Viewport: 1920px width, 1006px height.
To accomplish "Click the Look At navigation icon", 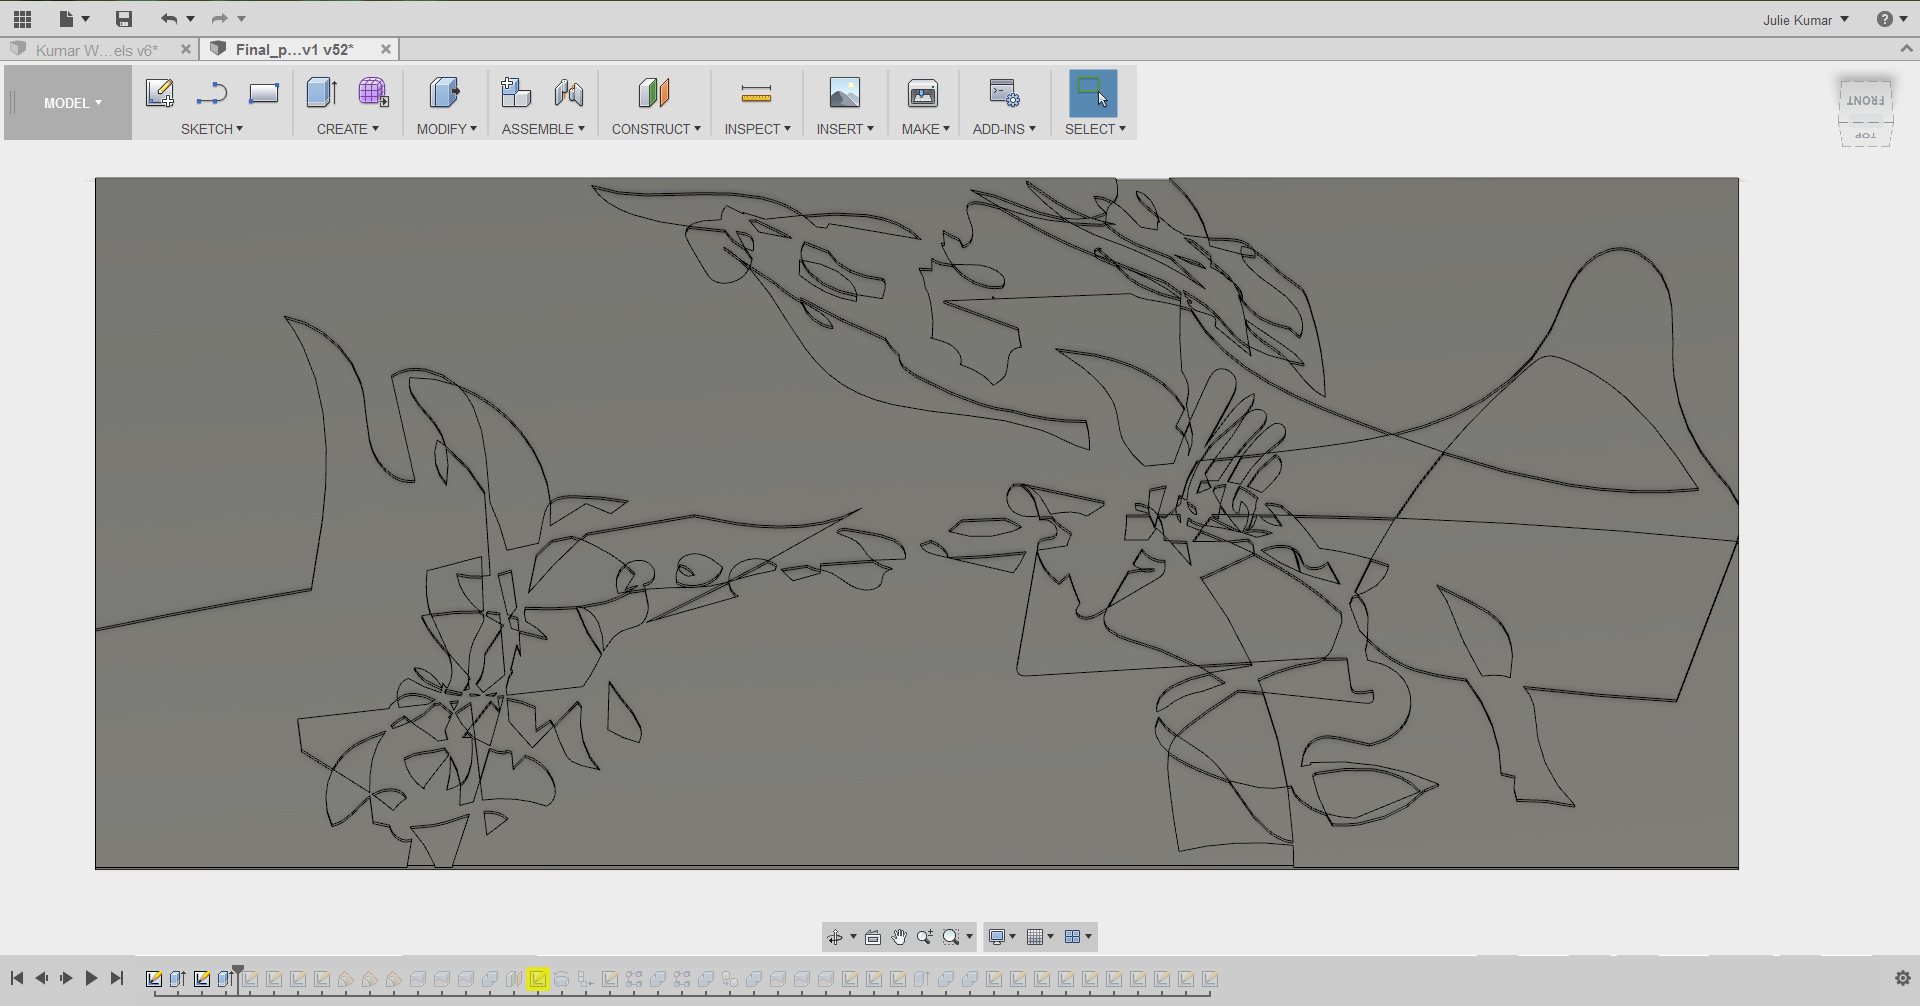I will coord(873,937).
